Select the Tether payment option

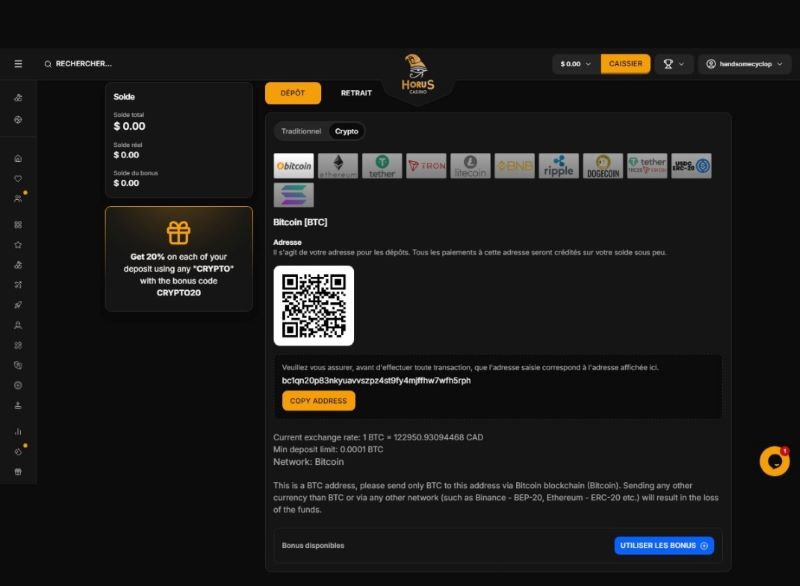tap(382, 166)
